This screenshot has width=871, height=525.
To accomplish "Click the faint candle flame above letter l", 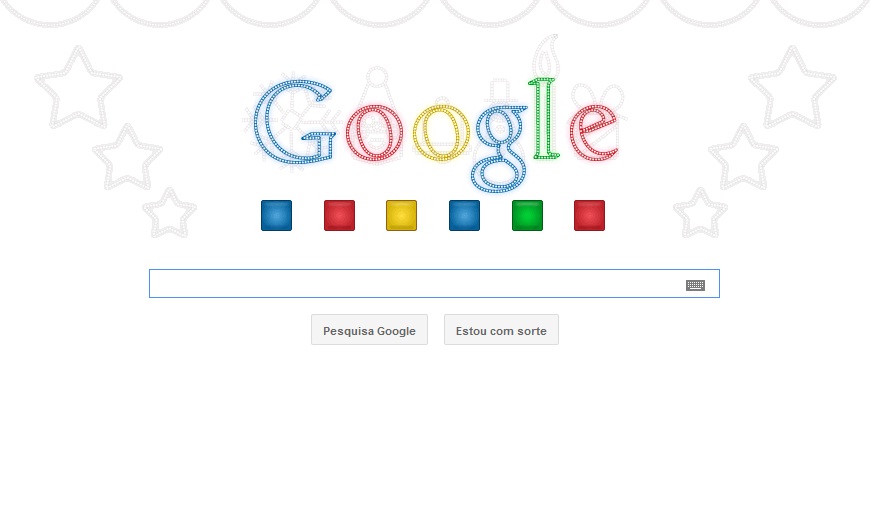I will tap(547, 56).
